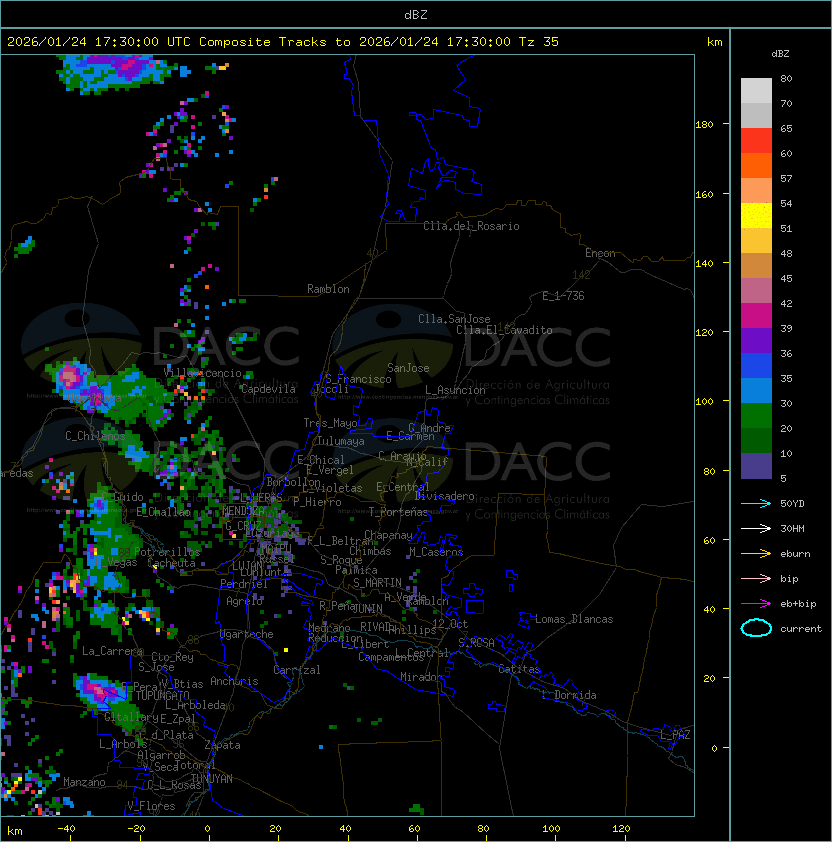Pick the red swatch in dBZ scale
The image size is (832, 842).
pyautogui.click(x=756, y=141)
